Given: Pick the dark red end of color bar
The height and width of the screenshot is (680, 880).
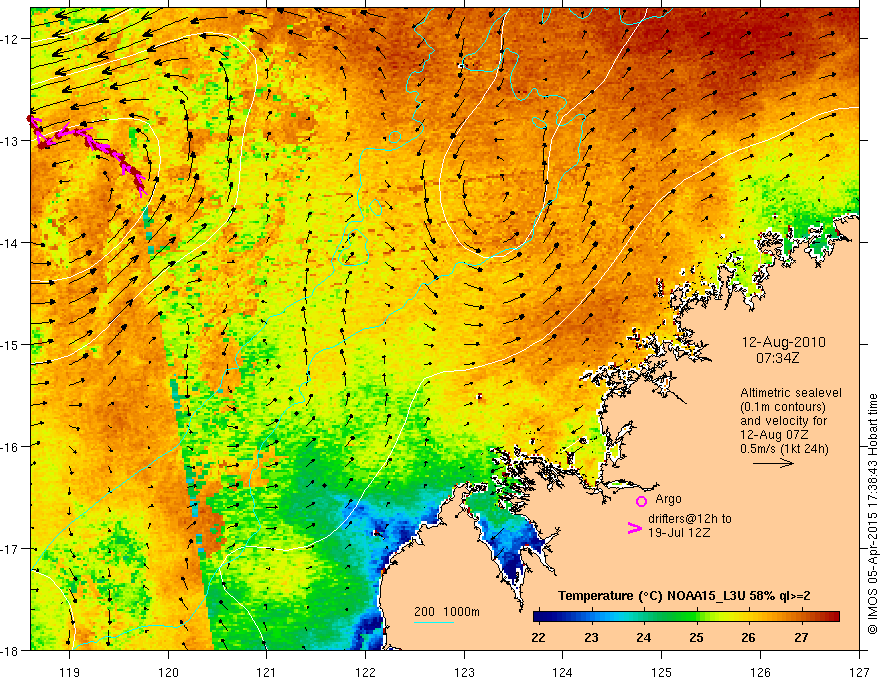Looking at the screenshot, I should [833, 617].
